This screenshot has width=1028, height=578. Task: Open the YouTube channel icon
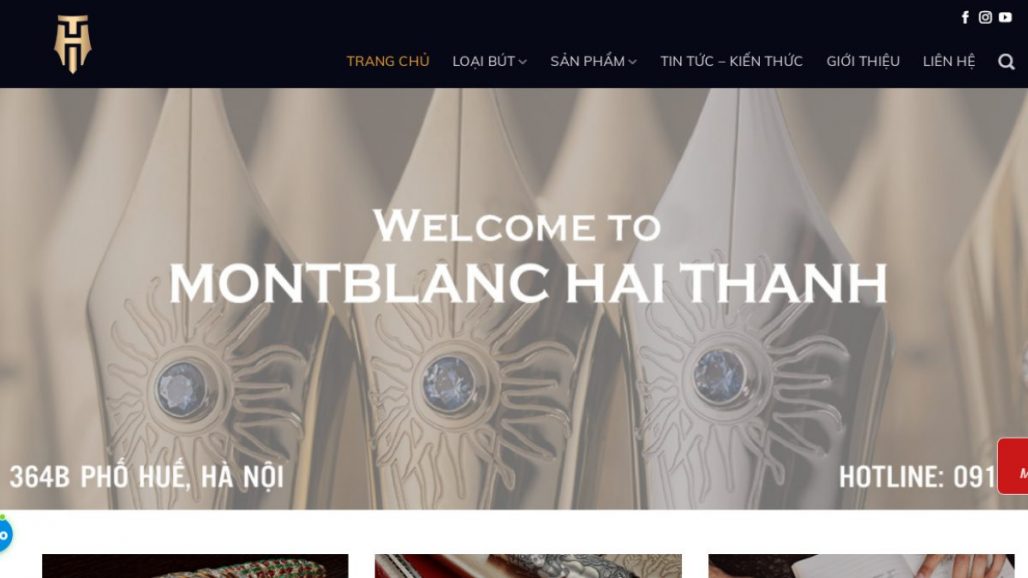click(1006, 18)
